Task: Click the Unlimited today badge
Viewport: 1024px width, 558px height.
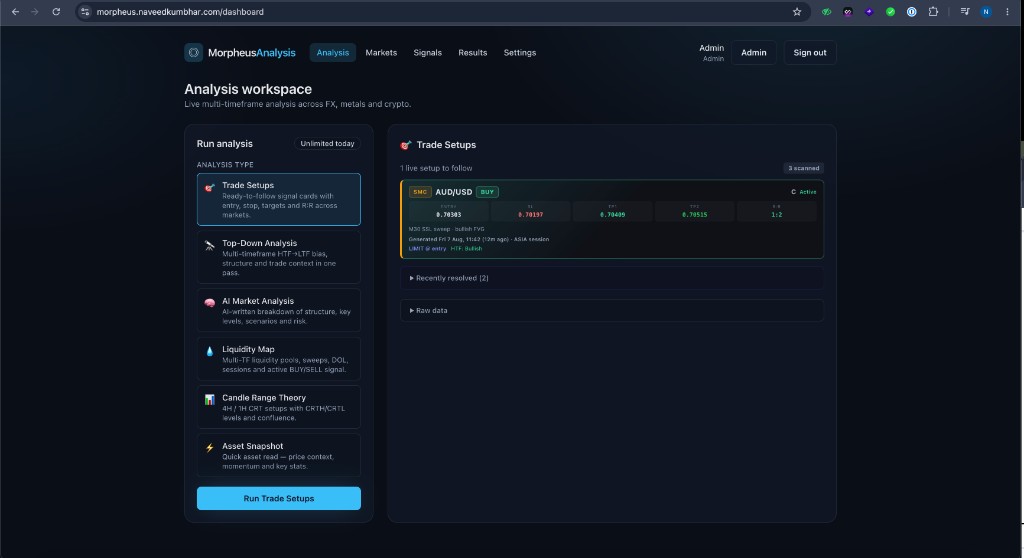Action: coord(327,144)
